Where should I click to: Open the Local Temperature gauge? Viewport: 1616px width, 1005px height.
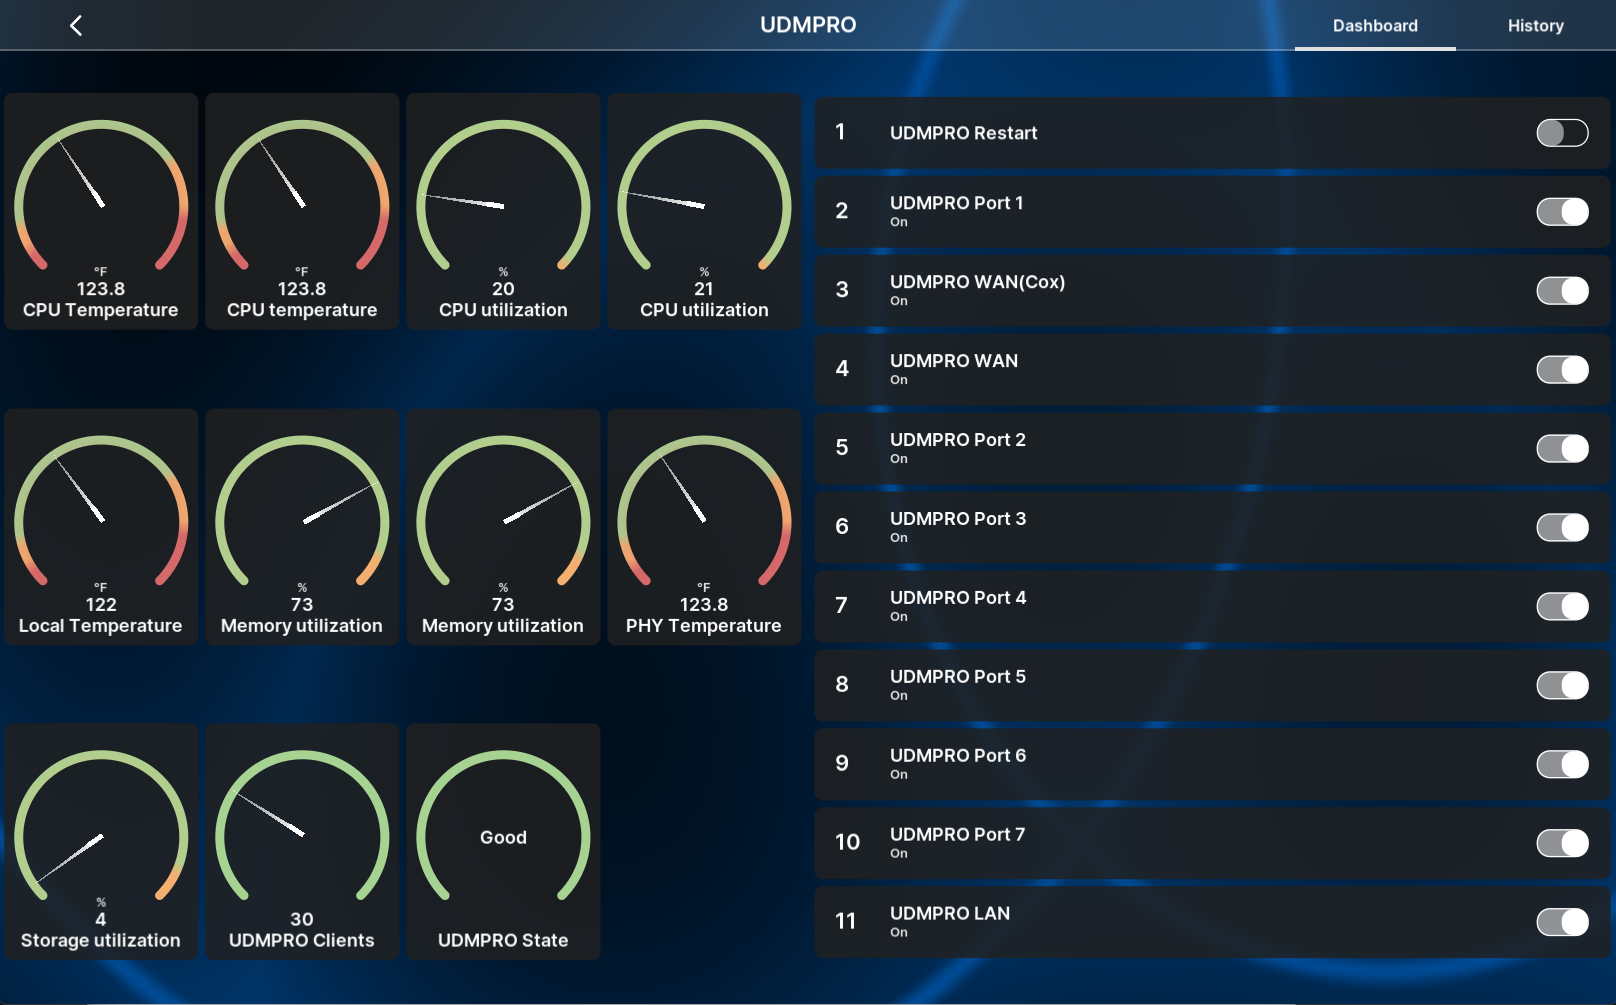pyautogui.click(x=101, y=527)
